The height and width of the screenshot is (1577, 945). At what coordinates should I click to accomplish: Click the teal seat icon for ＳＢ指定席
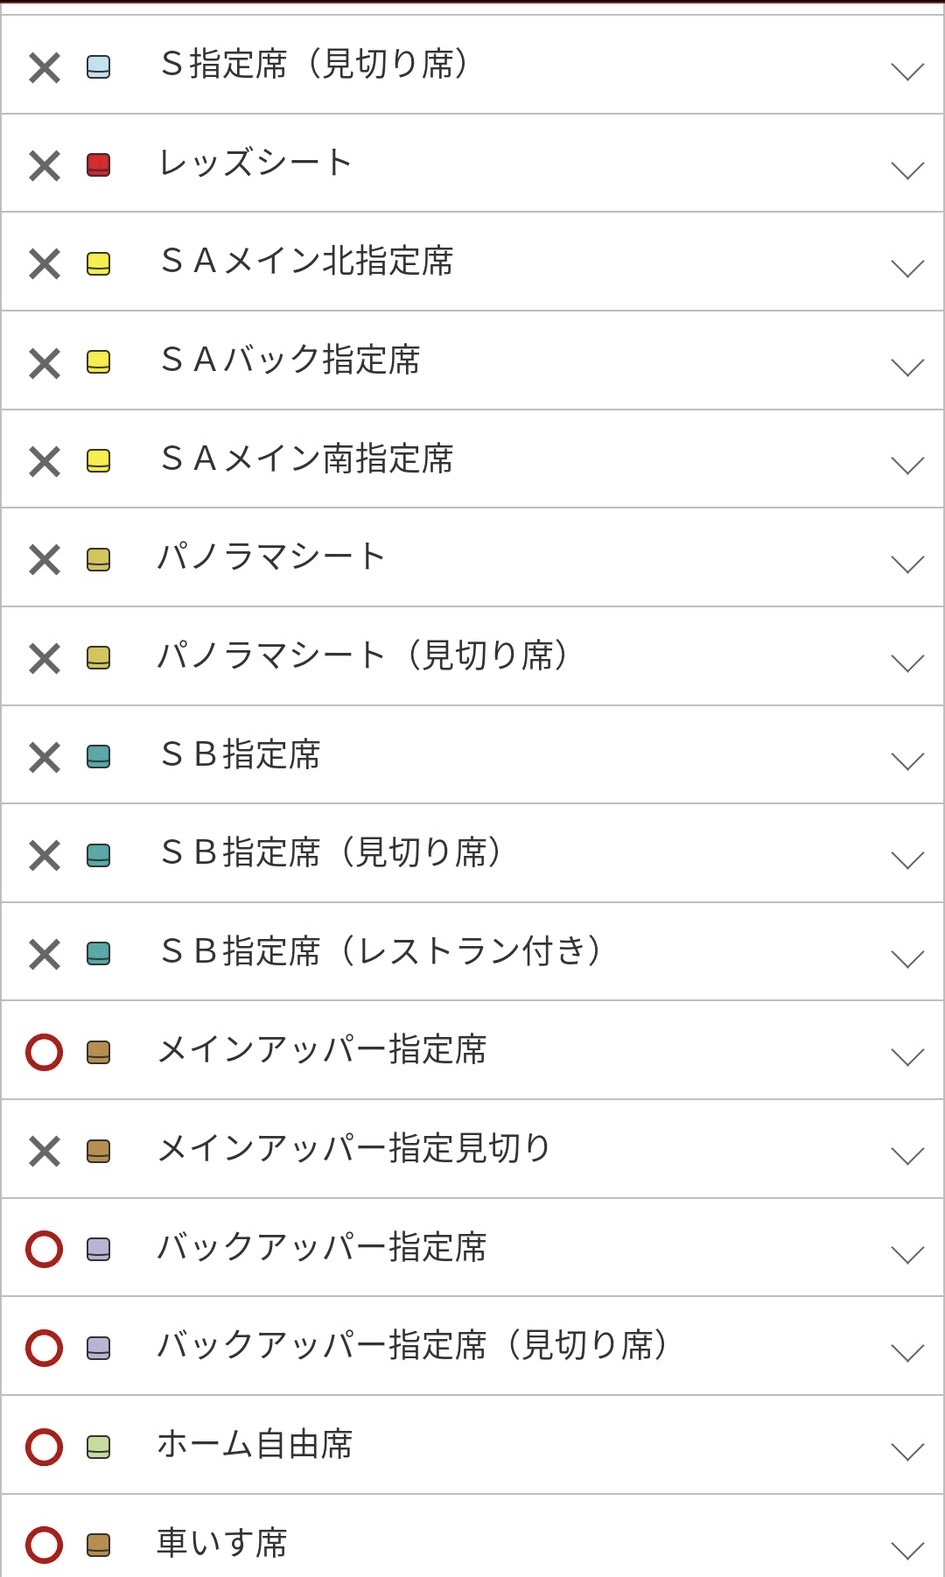[98, 756]
